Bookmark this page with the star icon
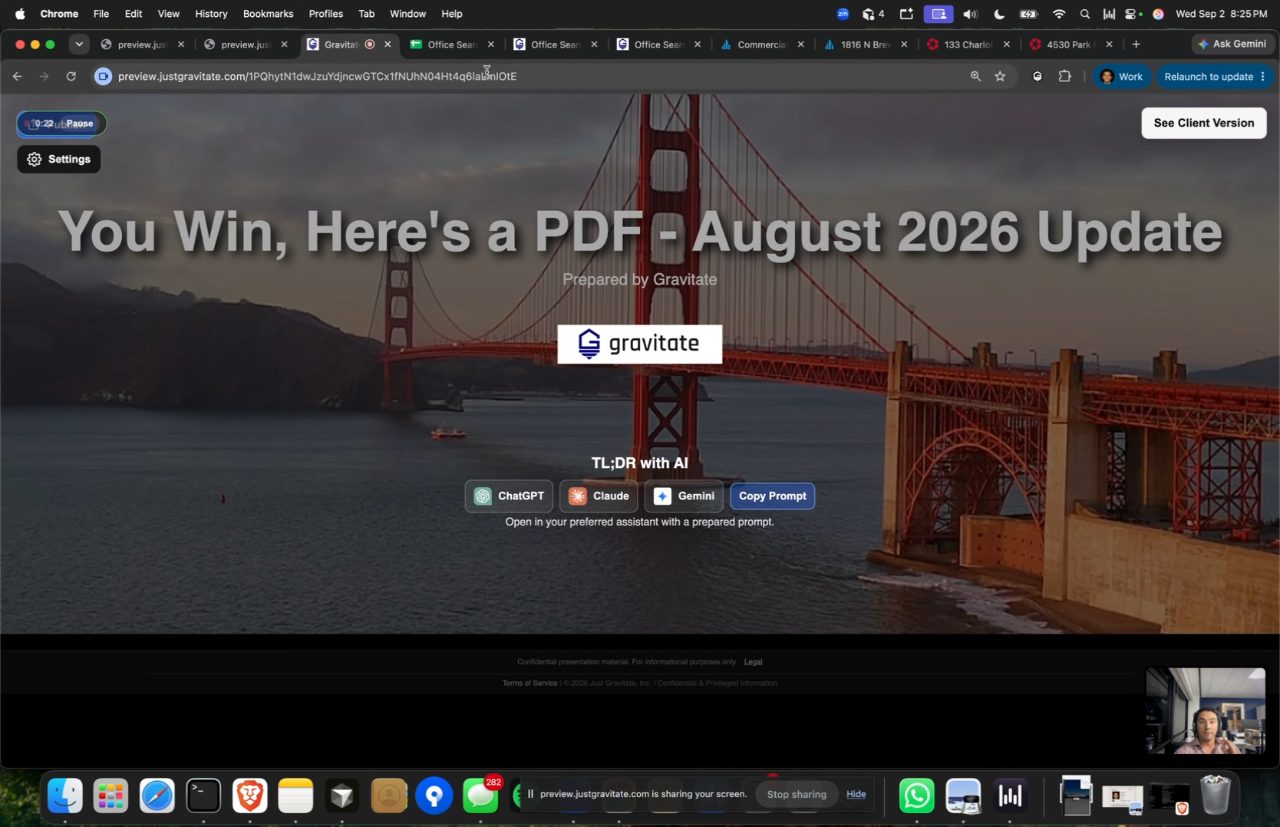This screenshot has height=827, width=1280. pos(1000,76)
